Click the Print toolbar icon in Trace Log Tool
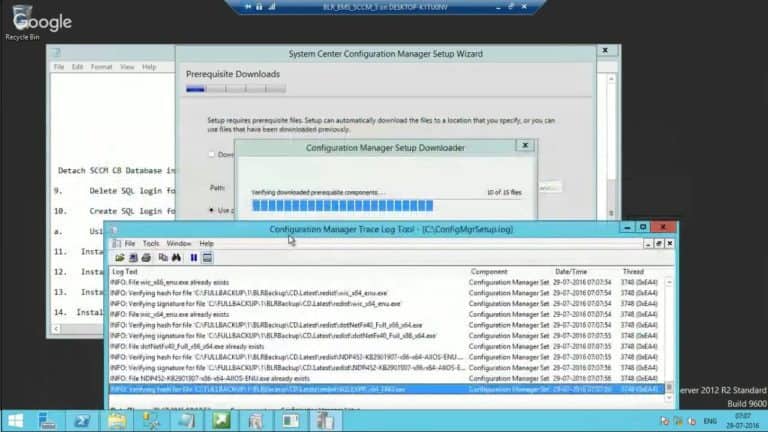This screenshot has height=432, width=768. coord(146,258)
